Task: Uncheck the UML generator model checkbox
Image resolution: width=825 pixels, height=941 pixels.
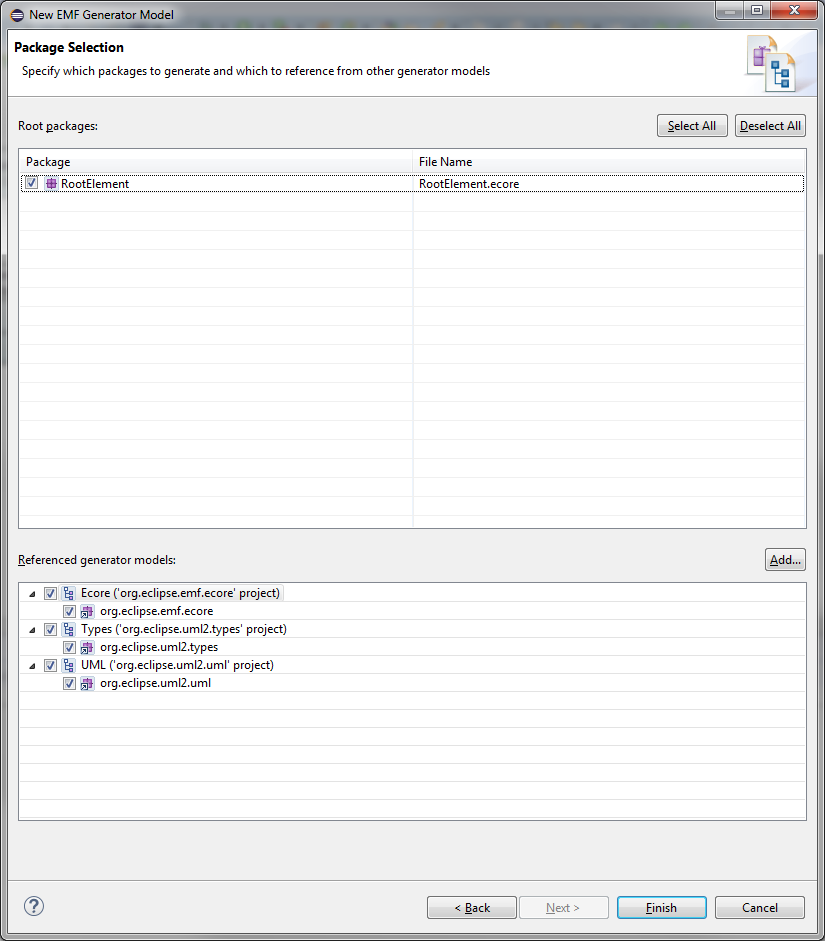Action: [50, 666]
